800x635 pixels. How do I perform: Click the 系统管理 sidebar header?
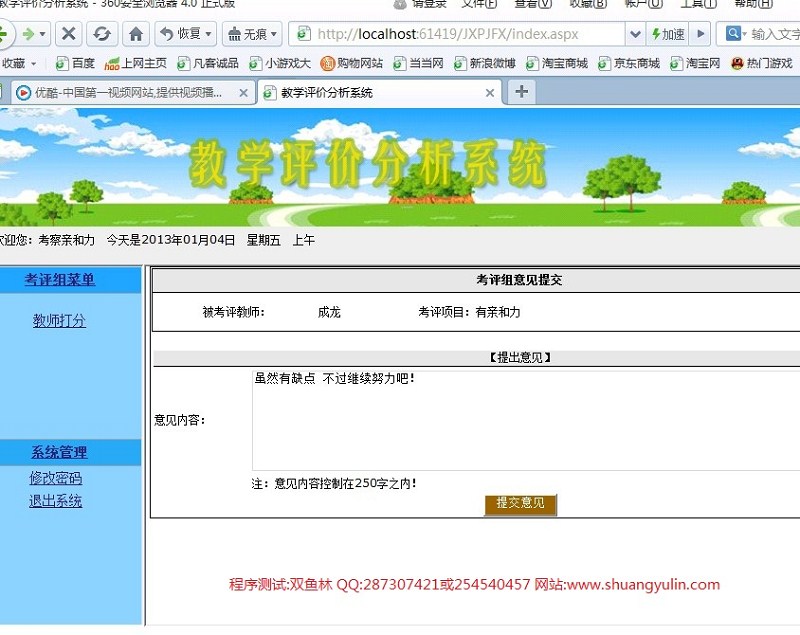59,452
